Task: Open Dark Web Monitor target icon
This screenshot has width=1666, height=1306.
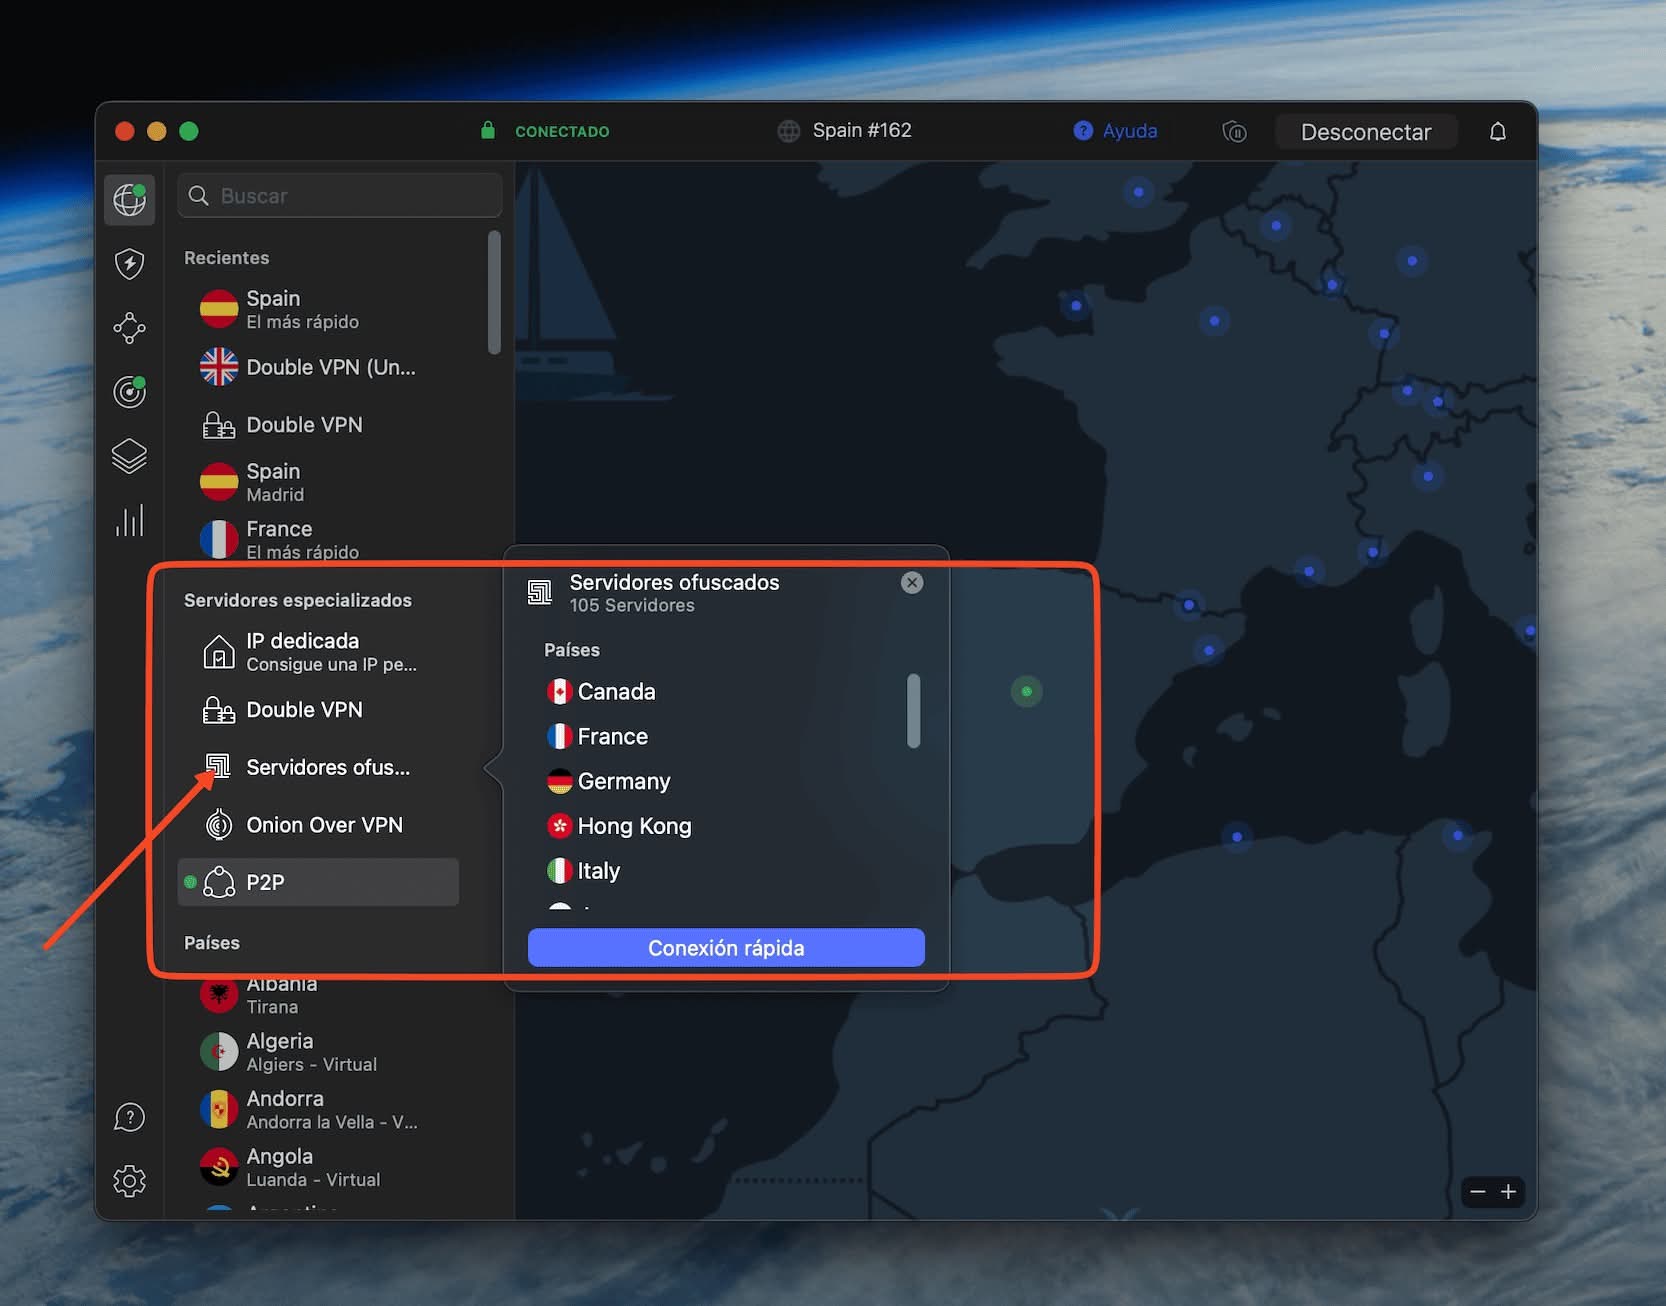Action: tap(129, 392)
